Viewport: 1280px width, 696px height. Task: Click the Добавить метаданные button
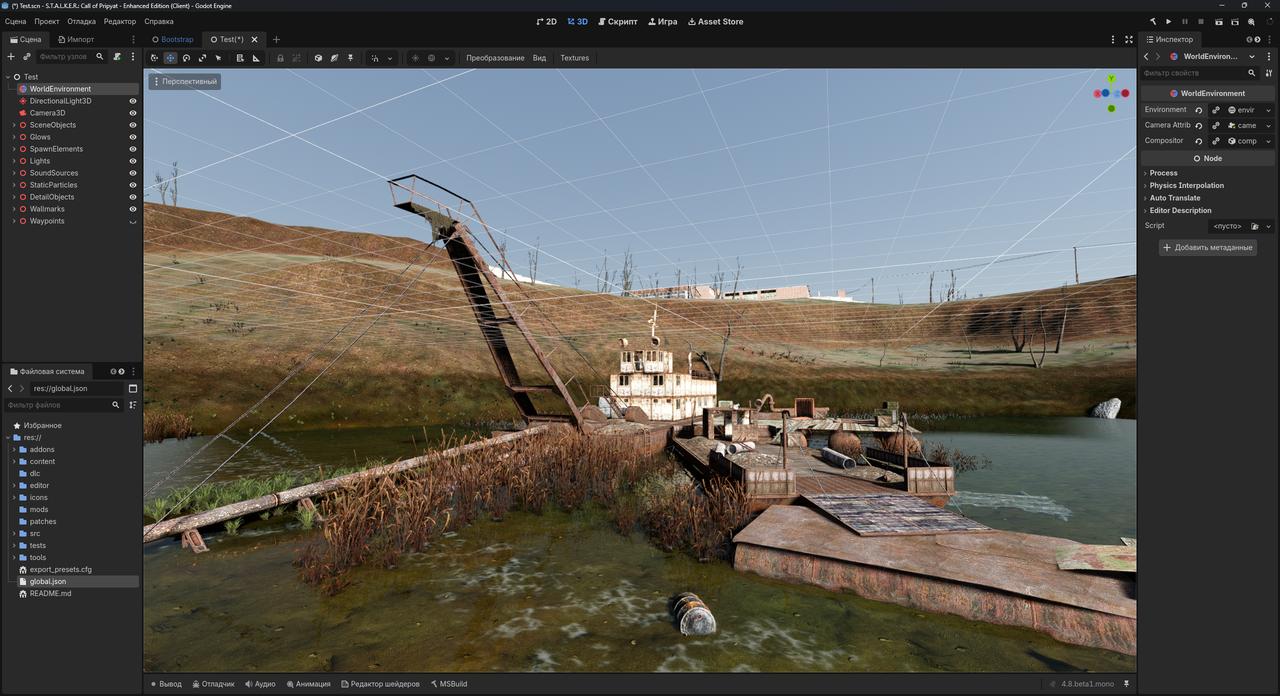coord(1208,247)
